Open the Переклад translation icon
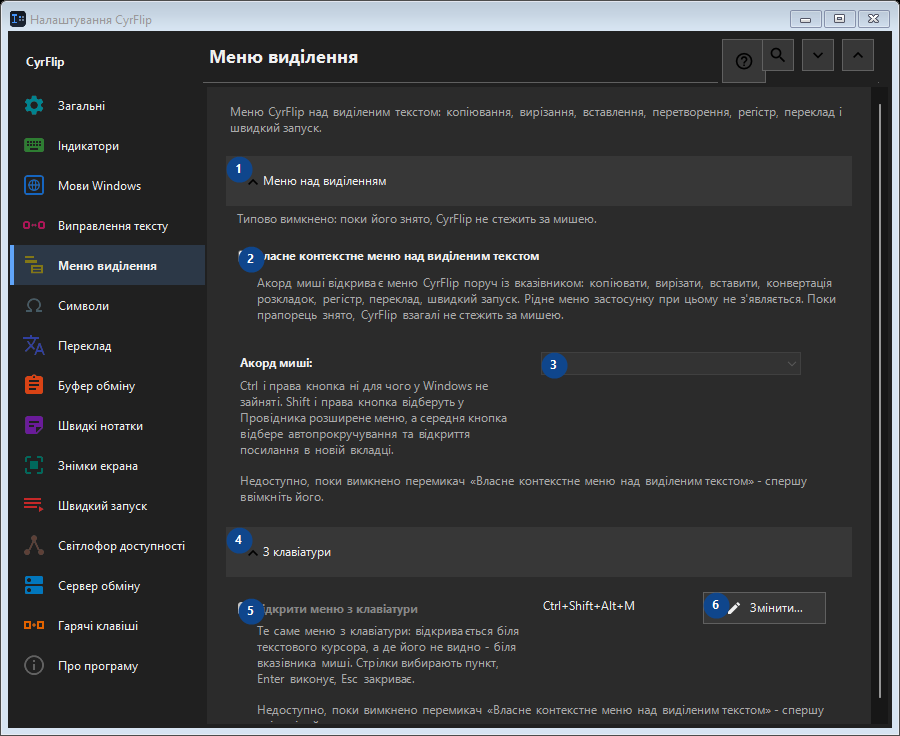The image size is (900, 736). tap(34, 346)
